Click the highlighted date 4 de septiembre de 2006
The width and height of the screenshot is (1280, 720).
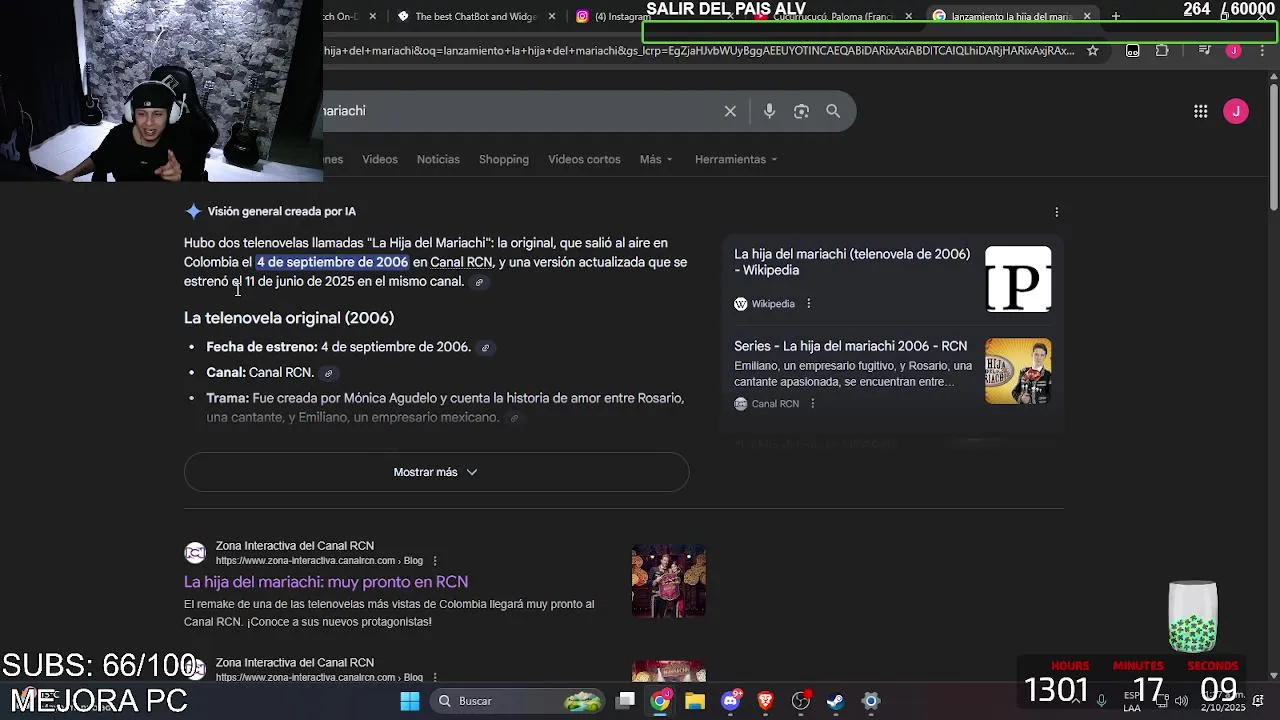pos(332,262)
